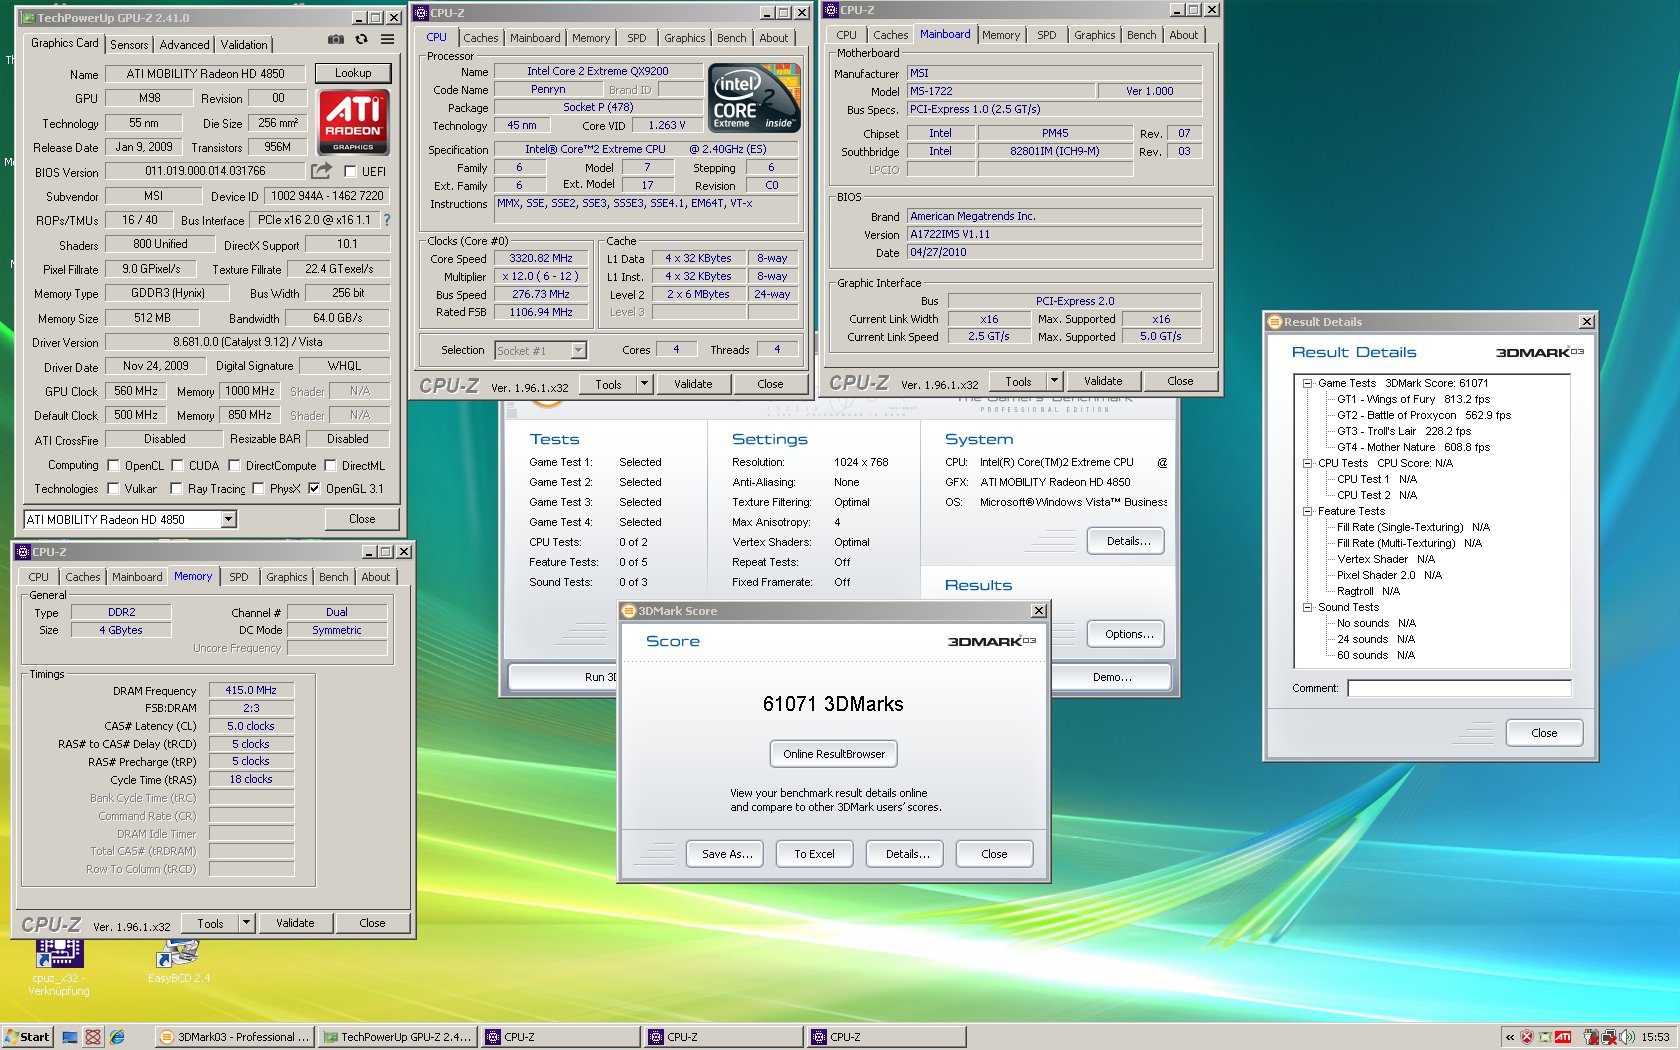Open the Windows Start button
This screenshot has width=1680, height=1050.
click(x=27, y=1037)
